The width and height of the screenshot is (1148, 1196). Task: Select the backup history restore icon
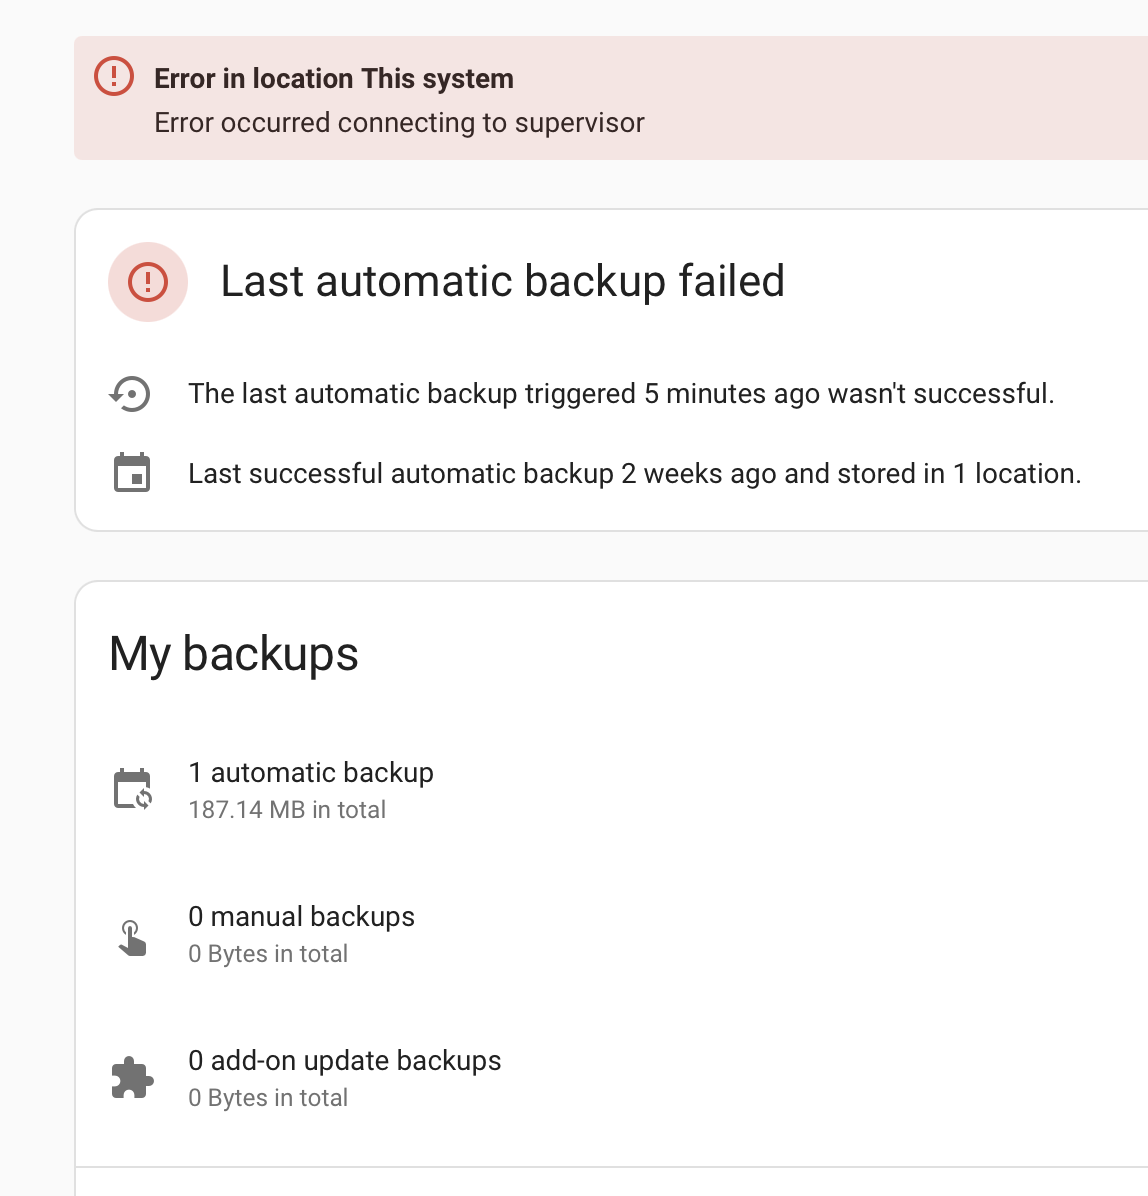click(129, 393)
